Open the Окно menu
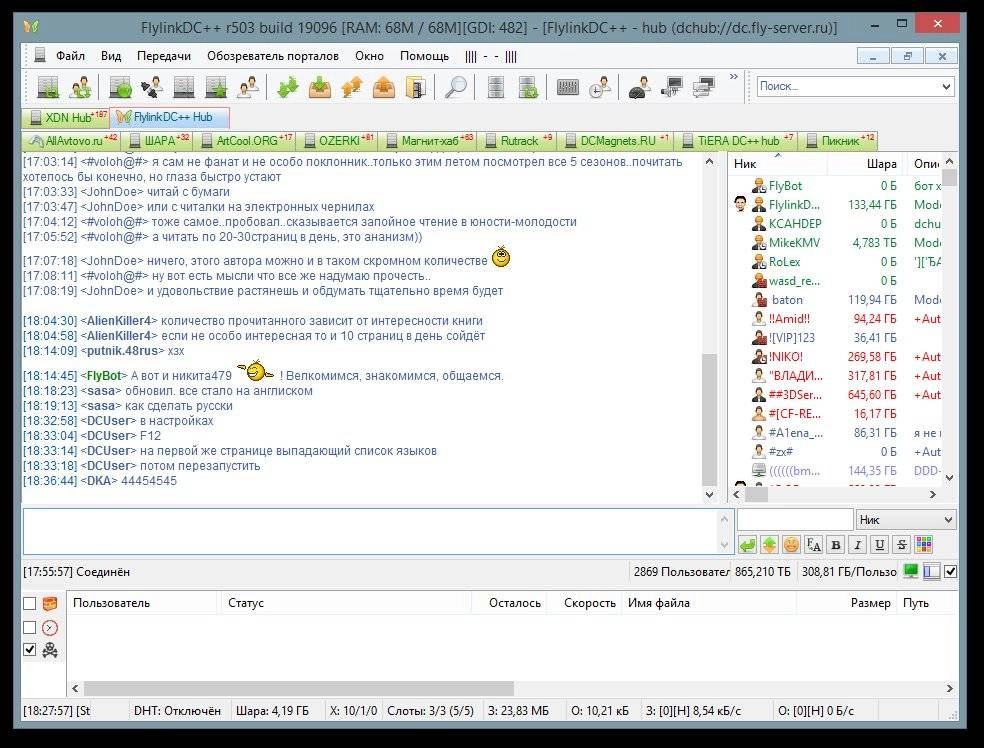This screenshot has width=984, height=748. pos(369,56)
